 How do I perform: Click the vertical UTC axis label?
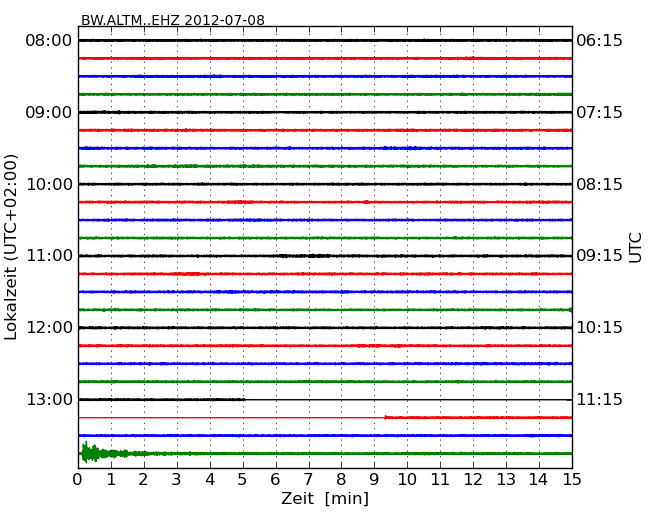635,248
